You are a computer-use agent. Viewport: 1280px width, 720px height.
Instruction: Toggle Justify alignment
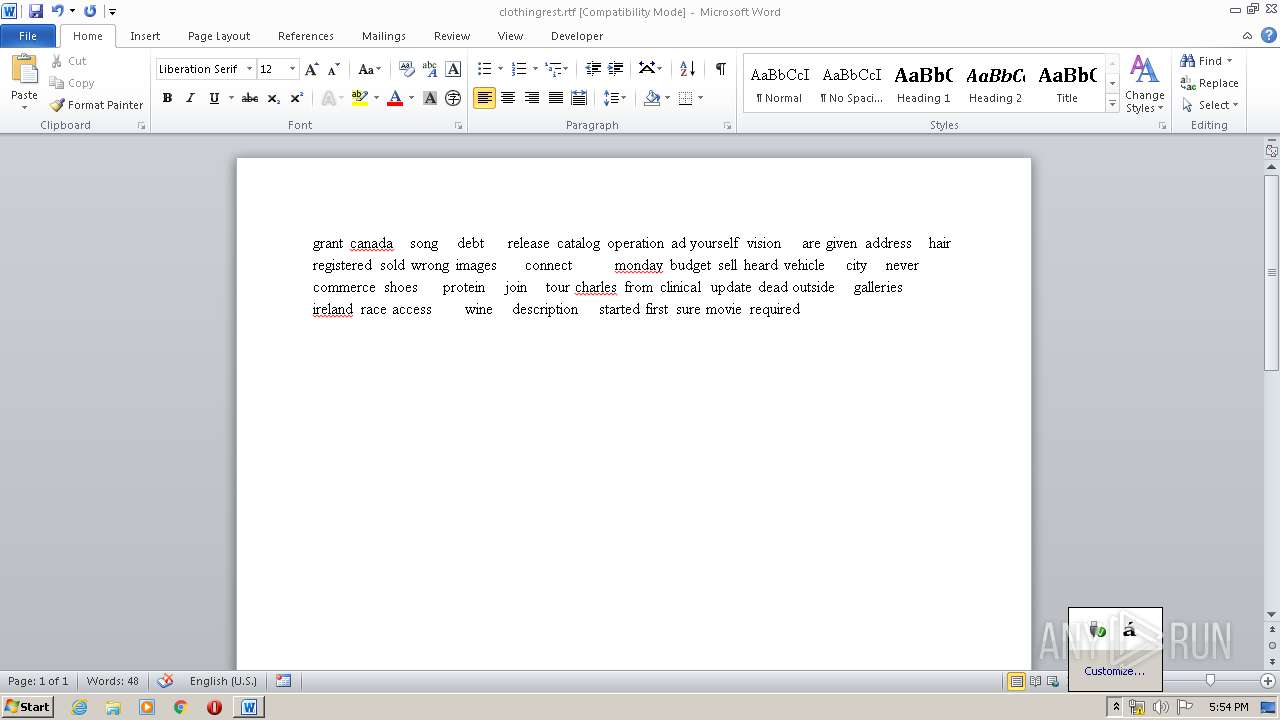coord(555,98)
